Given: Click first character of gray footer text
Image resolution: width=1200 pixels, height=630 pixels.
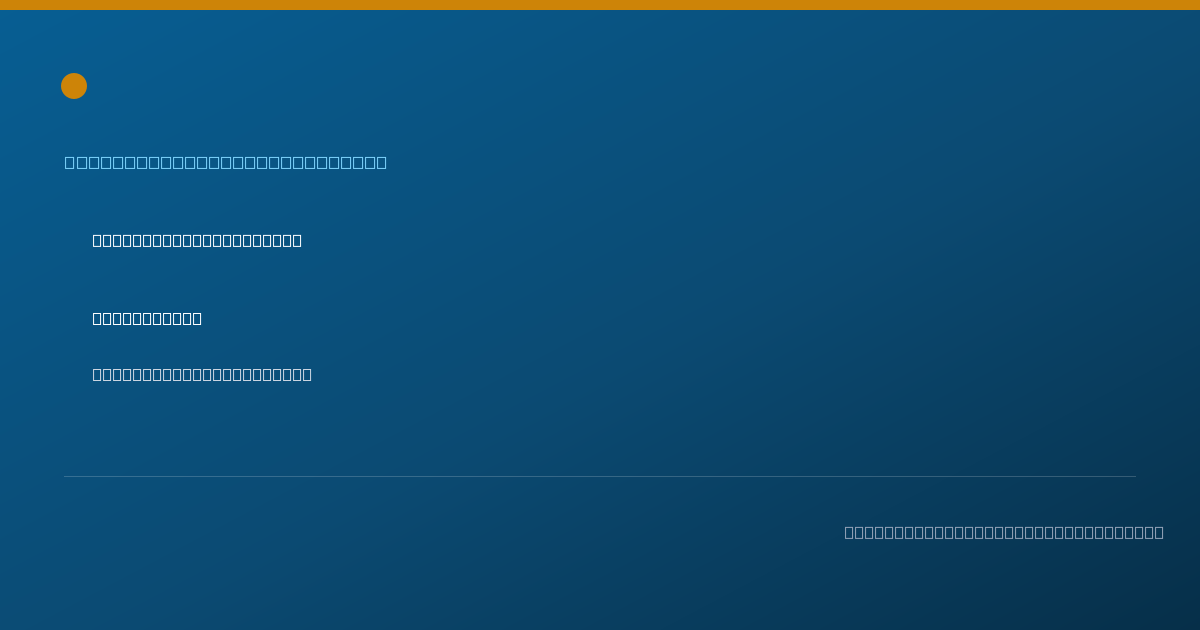Looking at the screenshot, I should tap(850, 532).
